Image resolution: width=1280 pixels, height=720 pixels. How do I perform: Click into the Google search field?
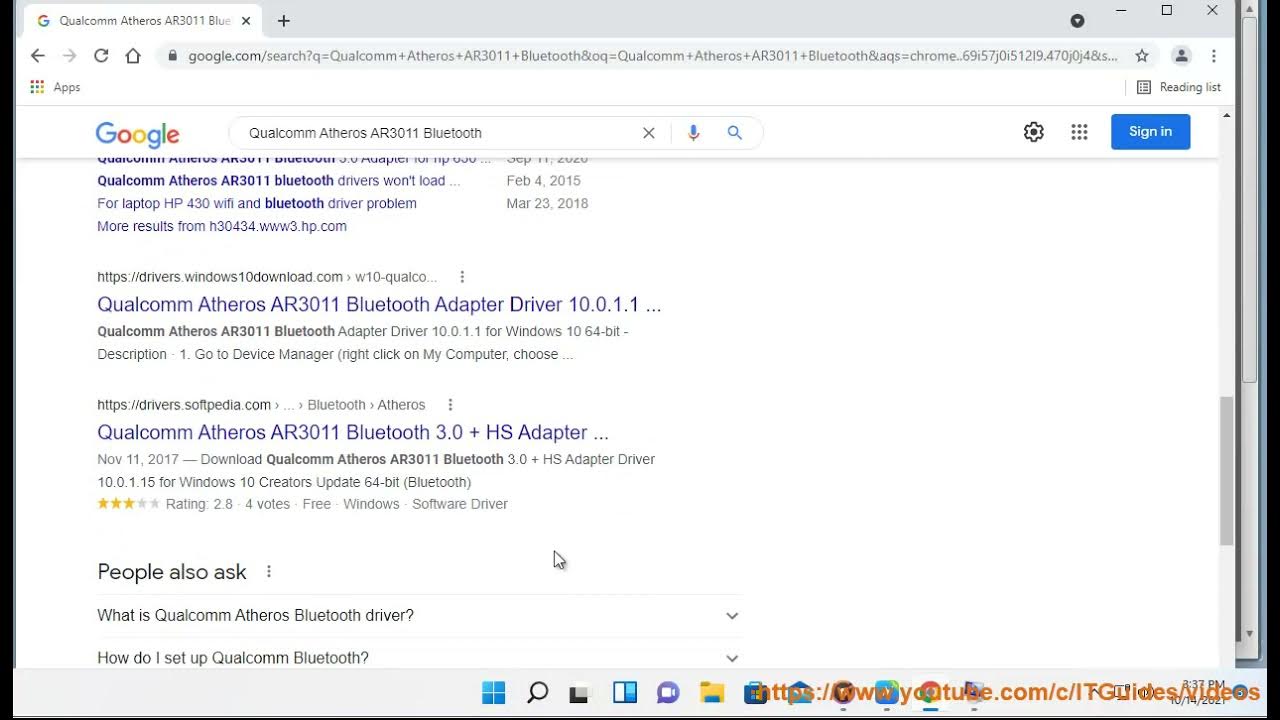coord(440,133)
